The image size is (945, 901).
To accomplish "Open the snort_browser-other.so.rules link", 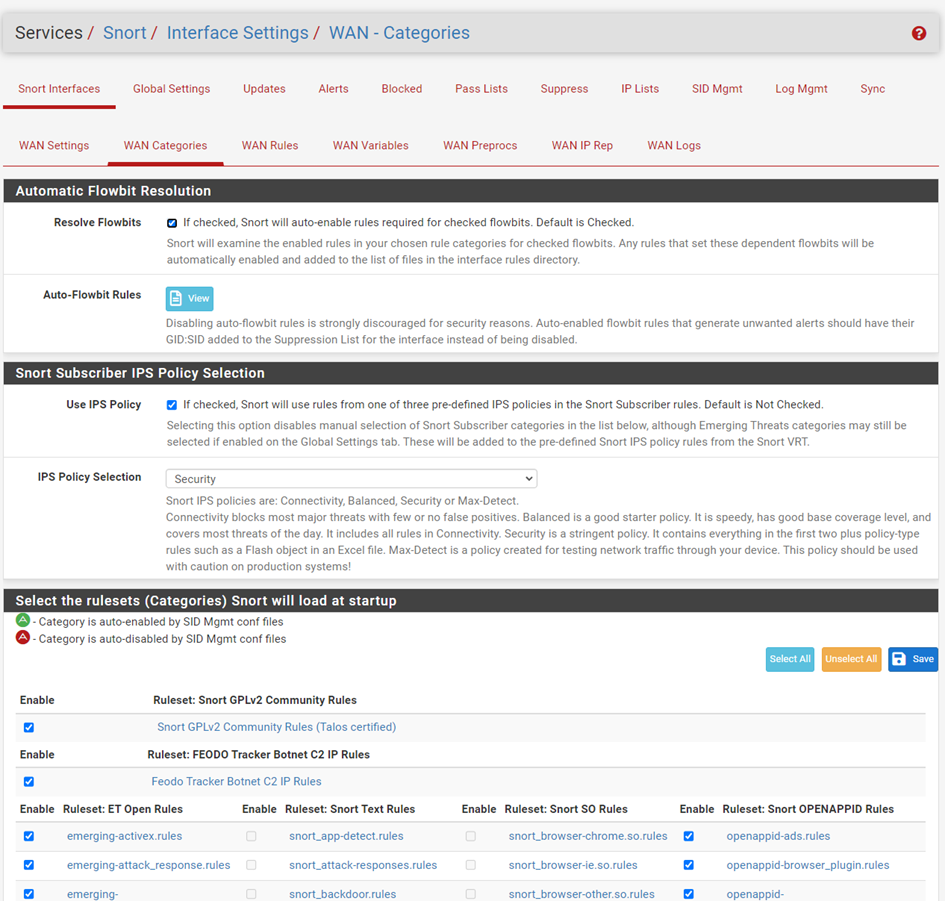I will pos(581,894).
